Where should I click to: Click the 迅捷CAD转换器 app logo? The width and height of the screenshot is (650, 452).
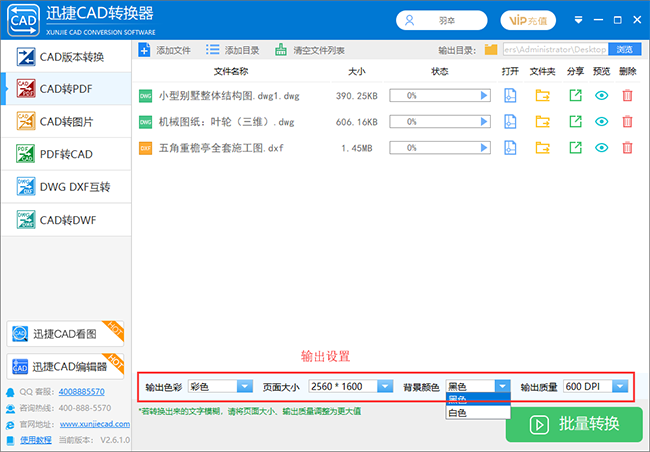coord(24,20)
